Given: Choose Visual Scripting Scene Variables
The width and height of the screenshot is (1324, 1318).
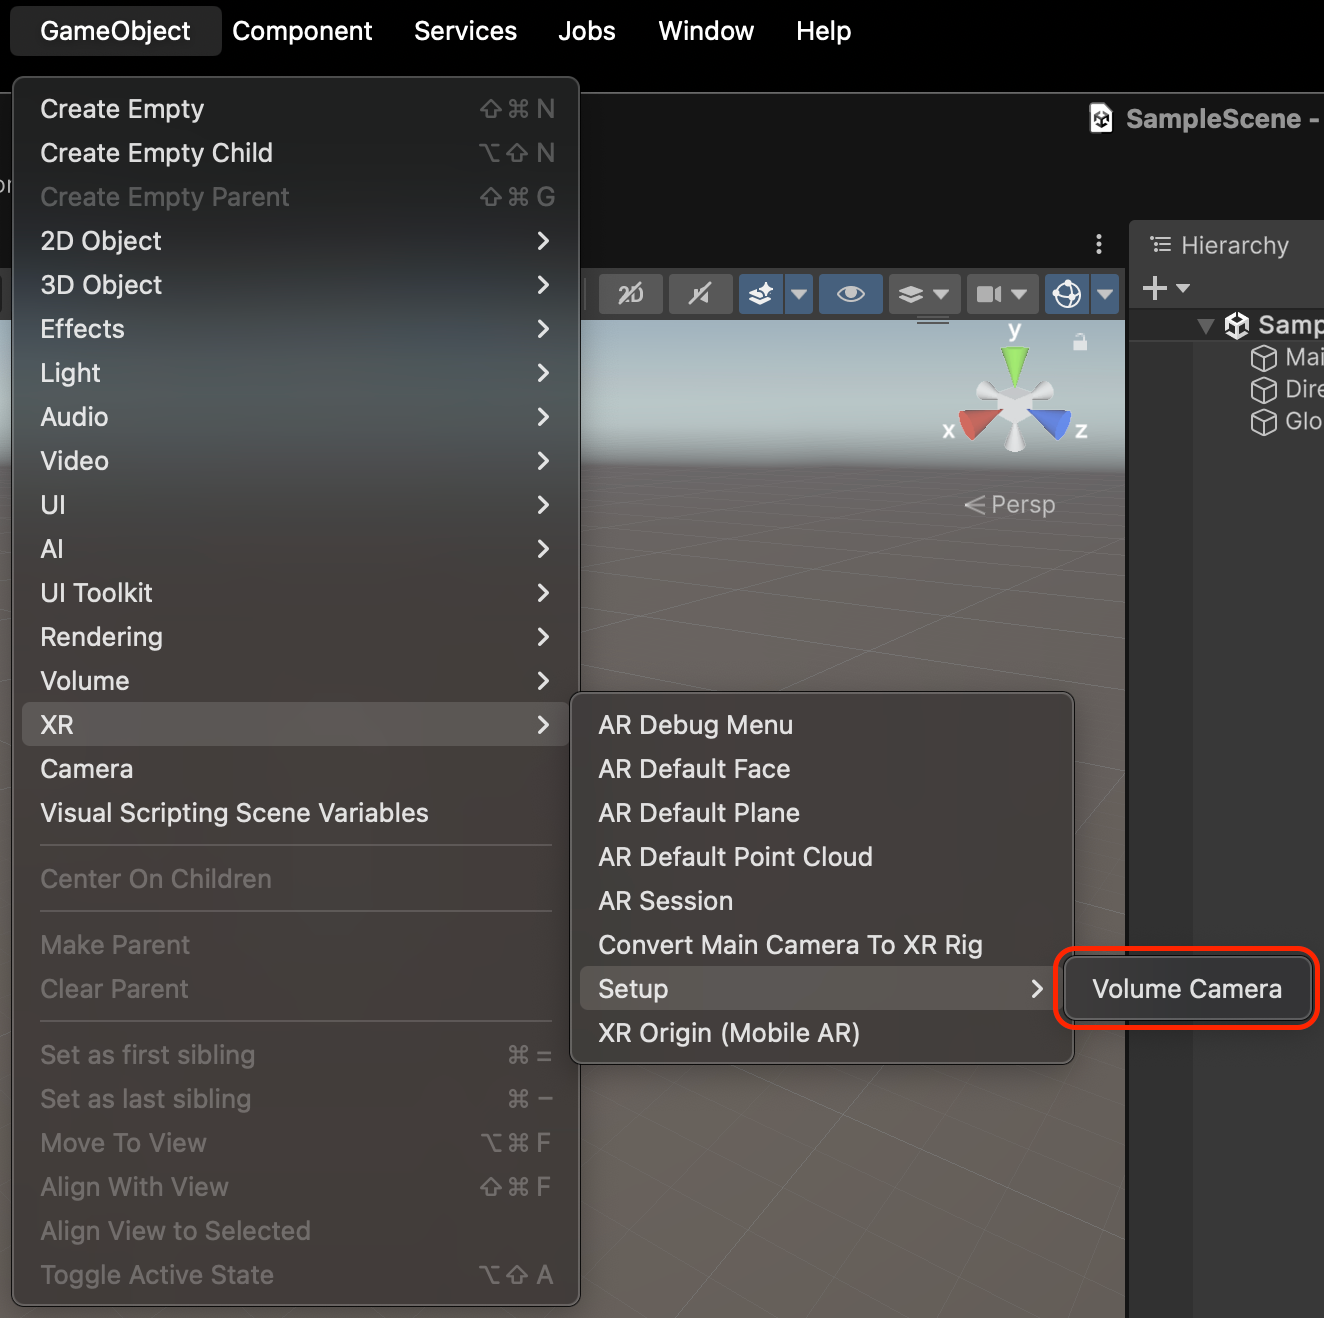Looking at the screenshot, I should click(x=296, y=813).
